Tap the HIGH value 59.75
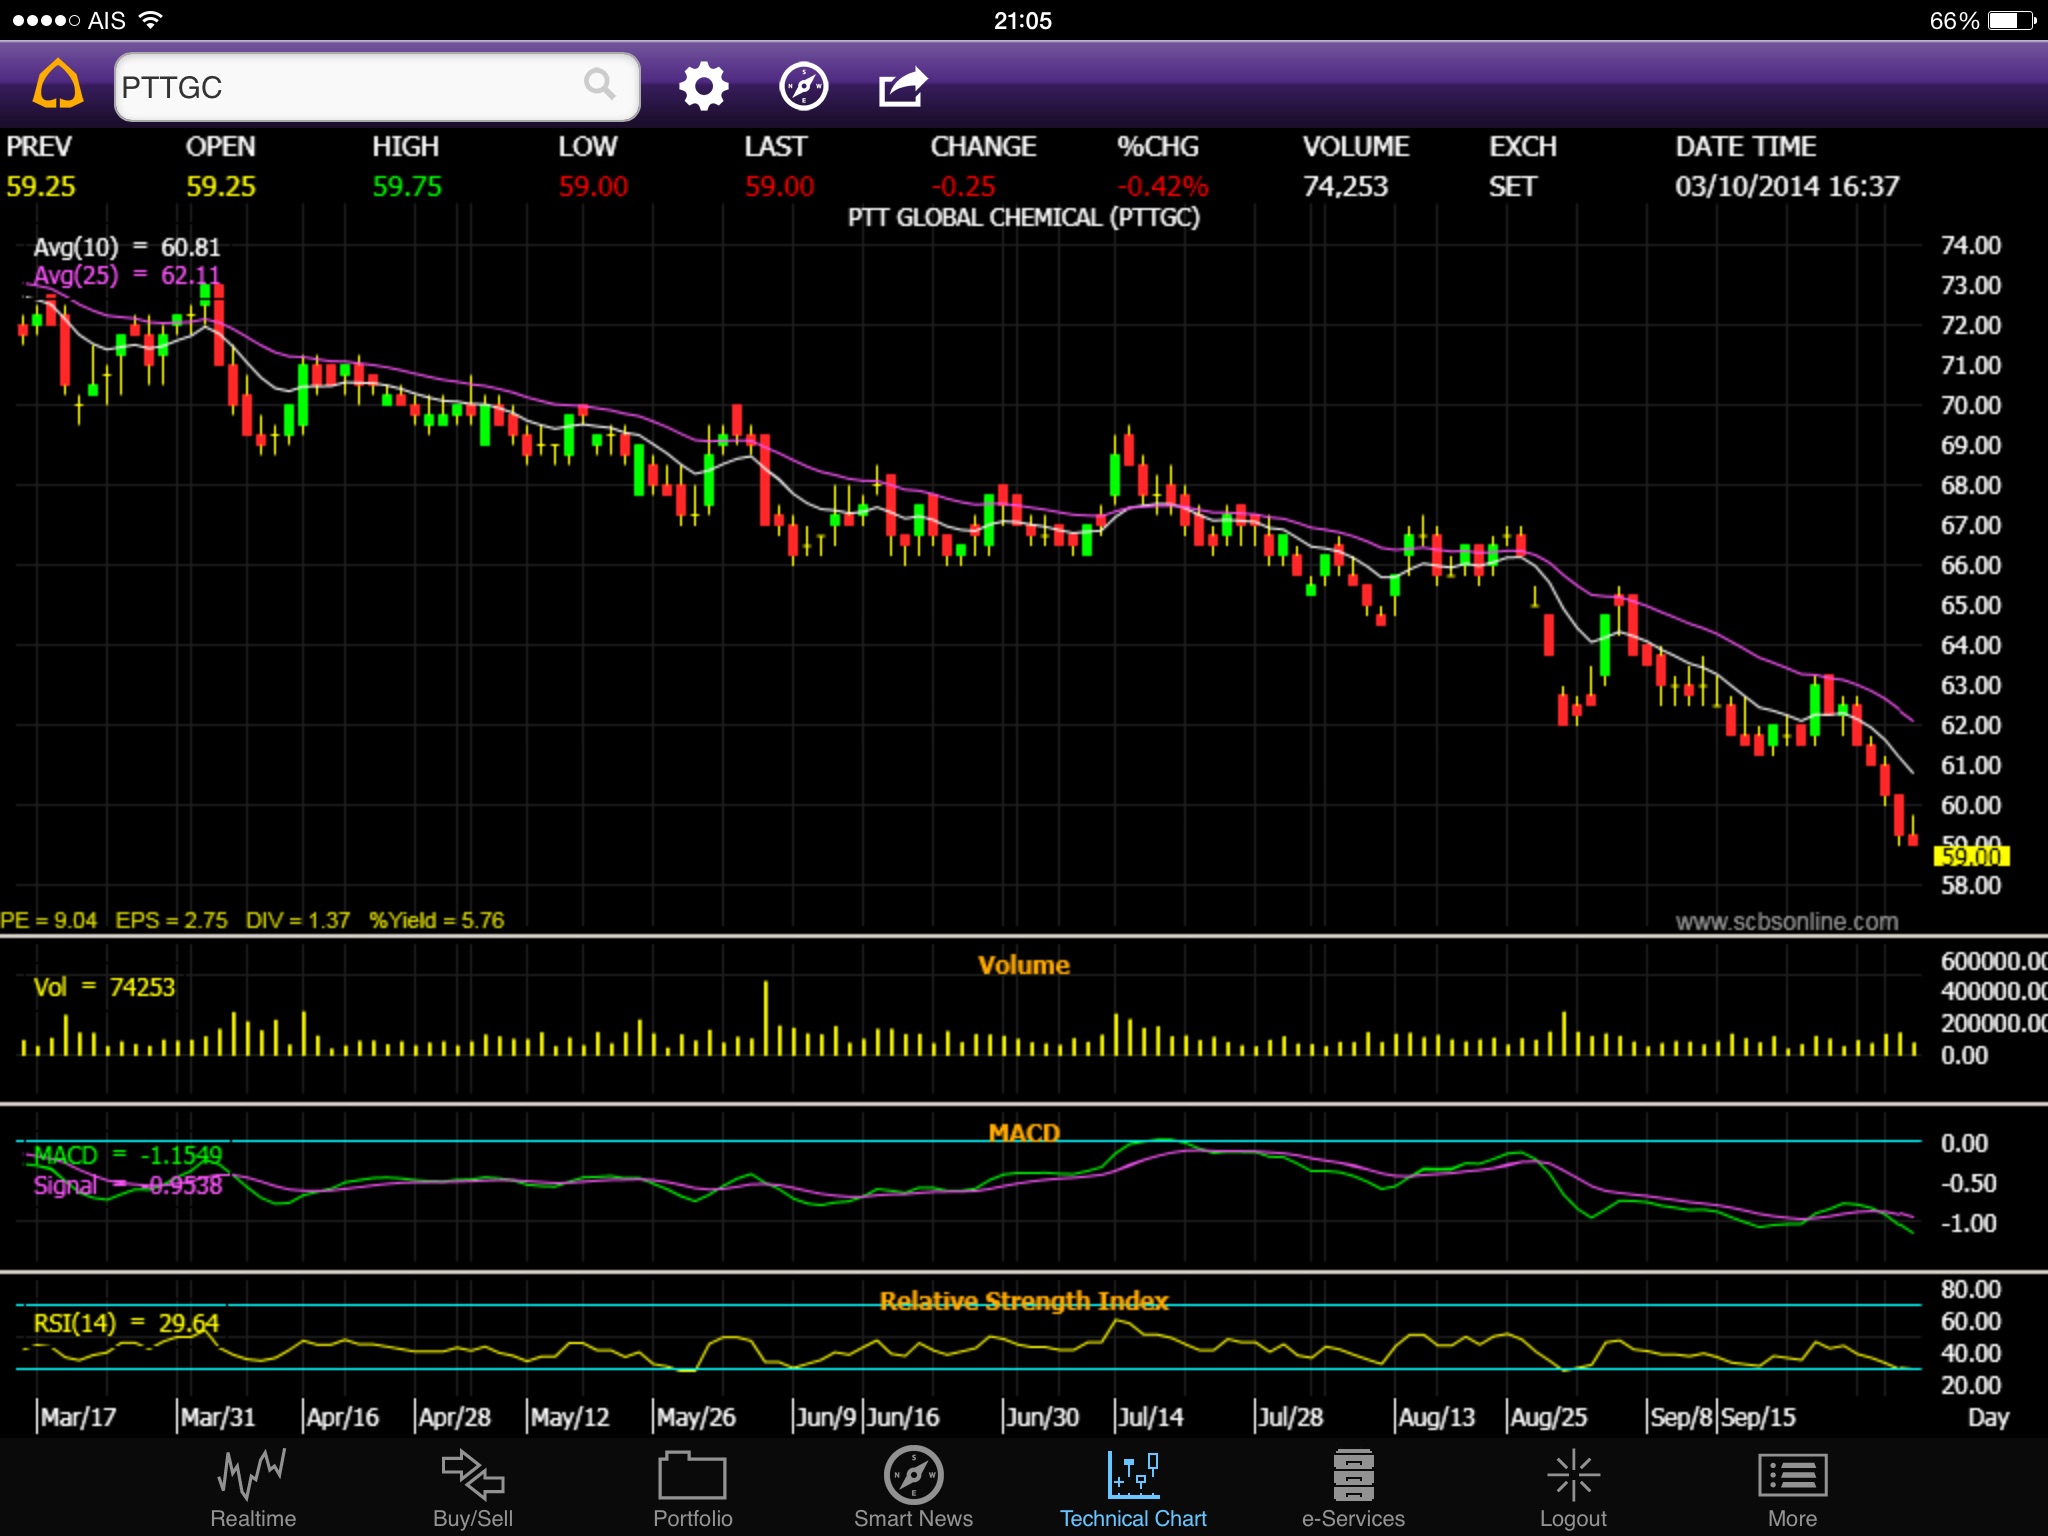Image resolution: width=2048 pixels, height=1536 pixels. pos(407,187)
